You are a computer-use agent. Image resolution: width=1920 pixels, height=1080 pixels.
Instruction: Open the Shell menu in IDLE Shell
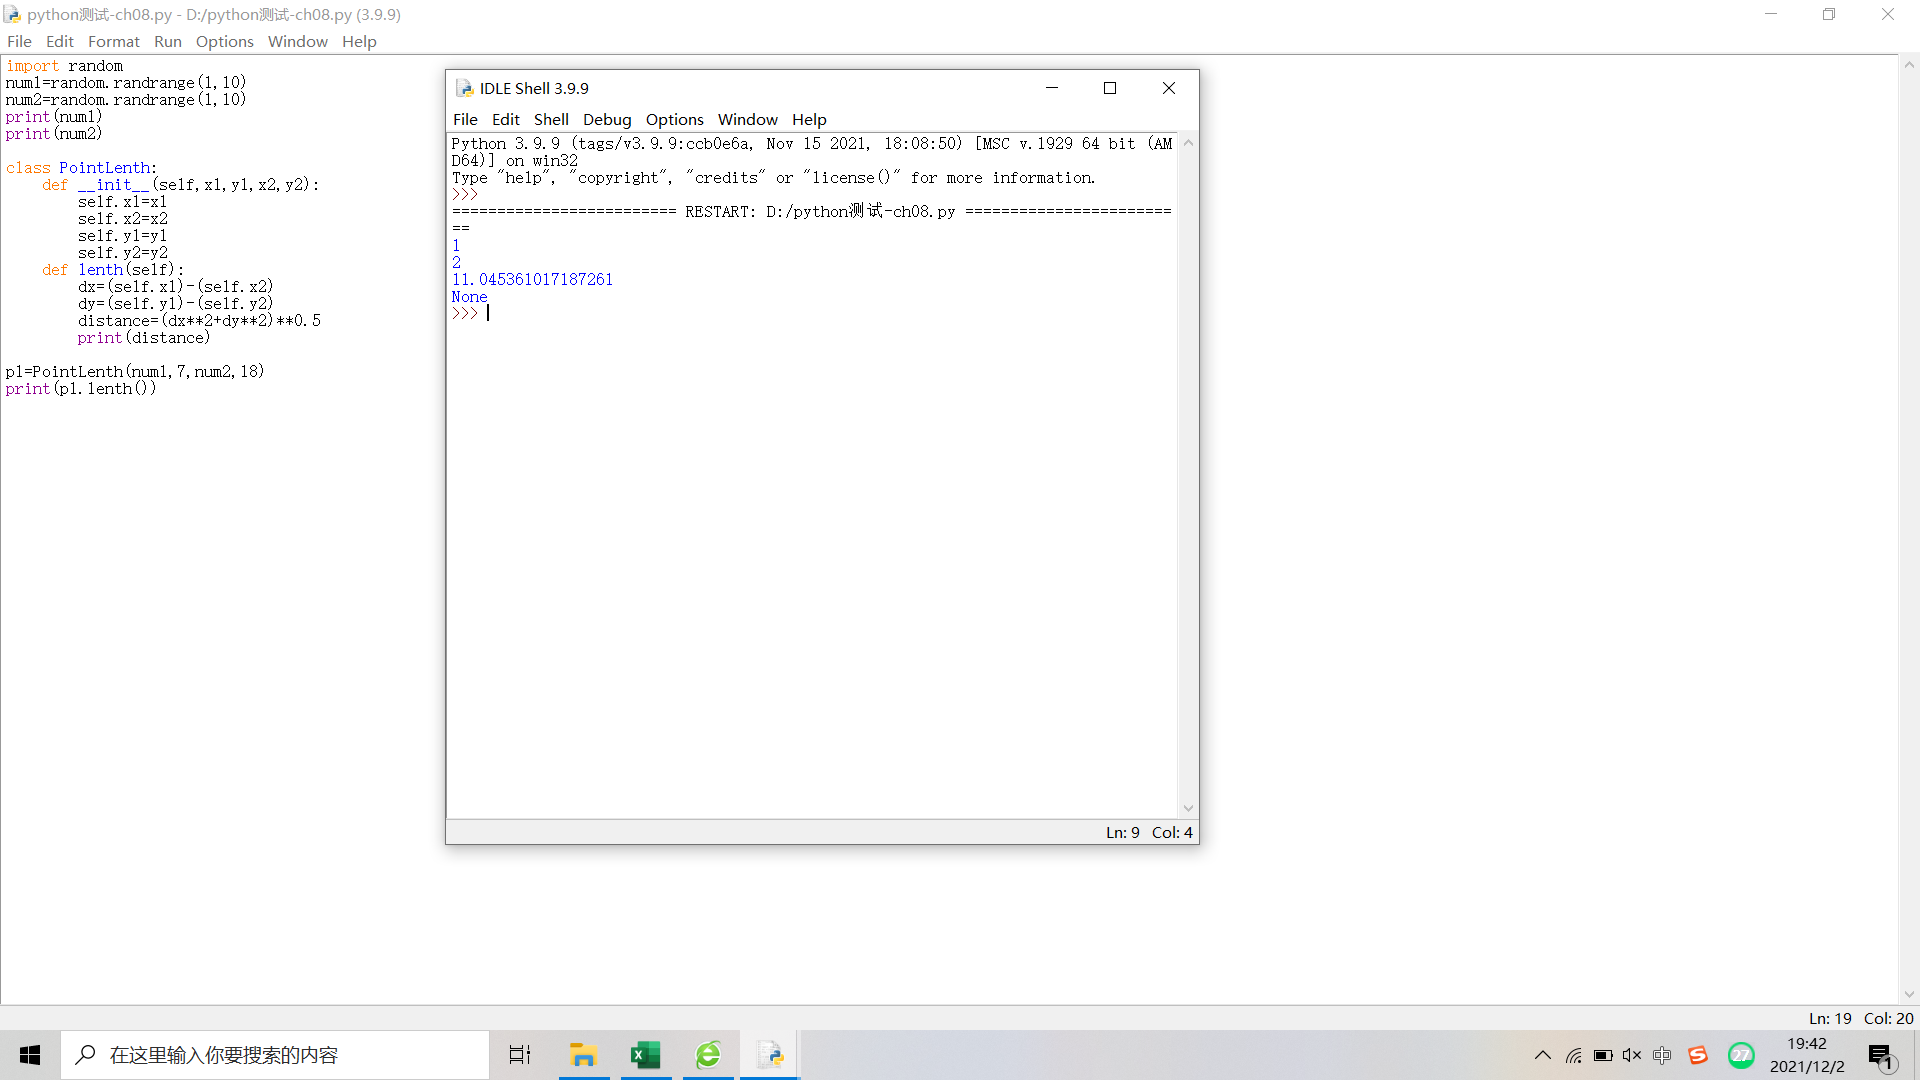pos(551,119)
